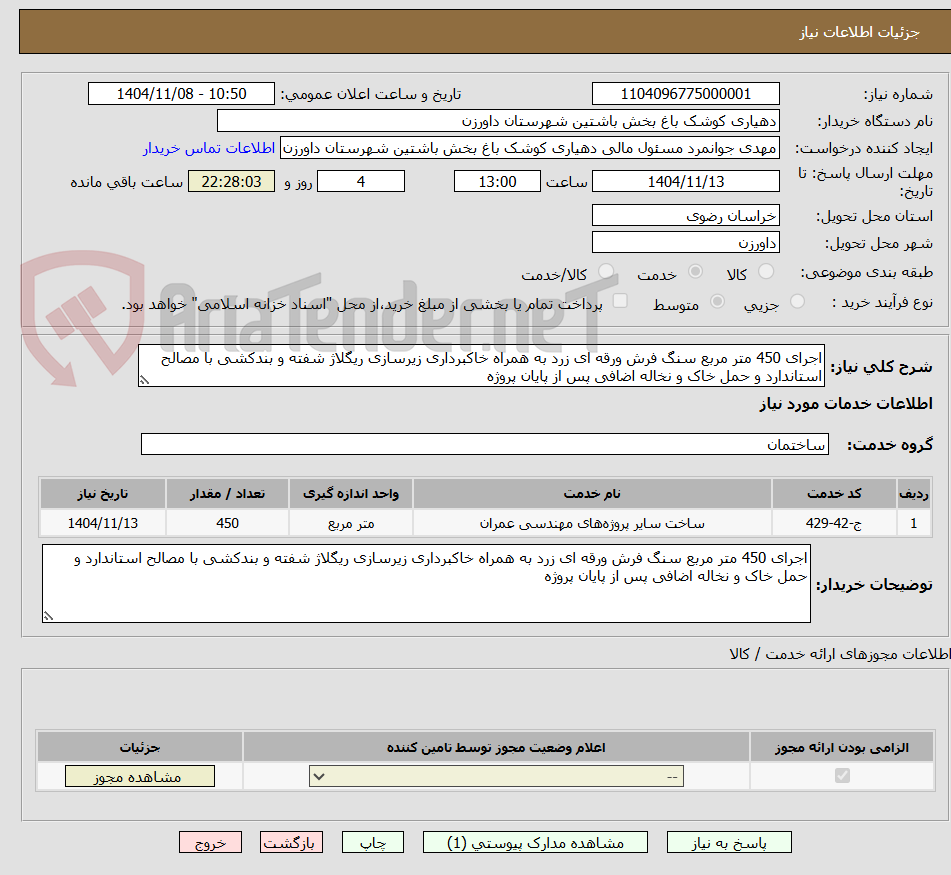Click the buyer organization name field

(498, 121)
